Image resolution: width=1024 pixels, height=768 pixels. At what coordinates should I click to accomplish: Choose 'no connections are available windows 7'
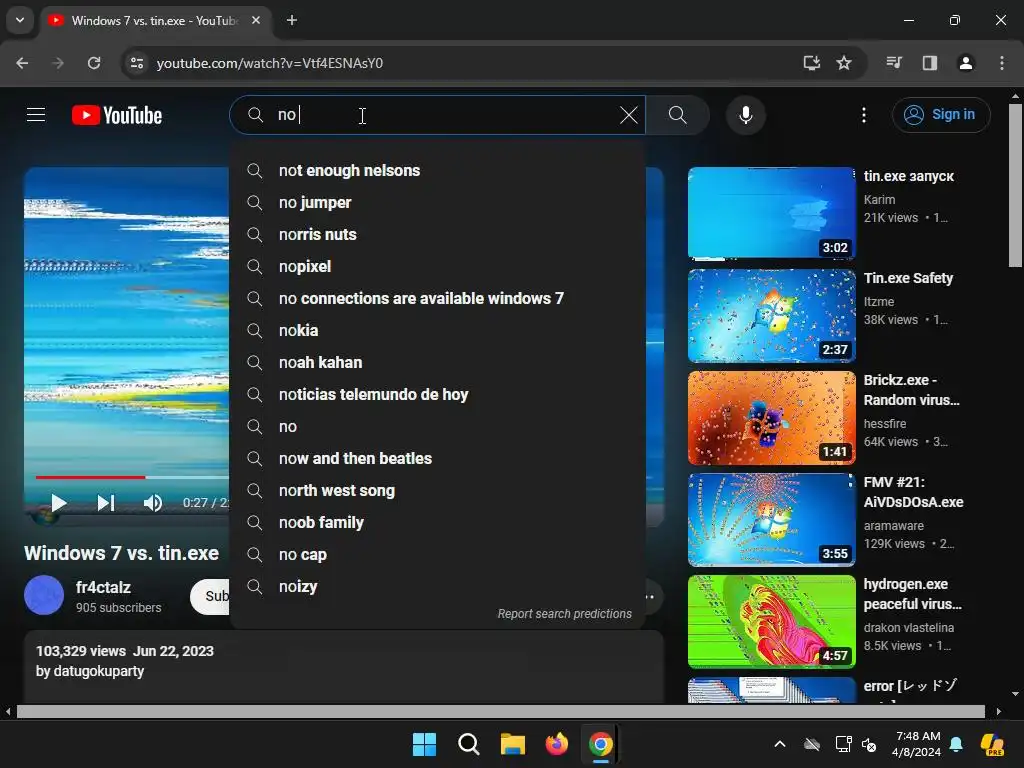(x=437, y=298)
